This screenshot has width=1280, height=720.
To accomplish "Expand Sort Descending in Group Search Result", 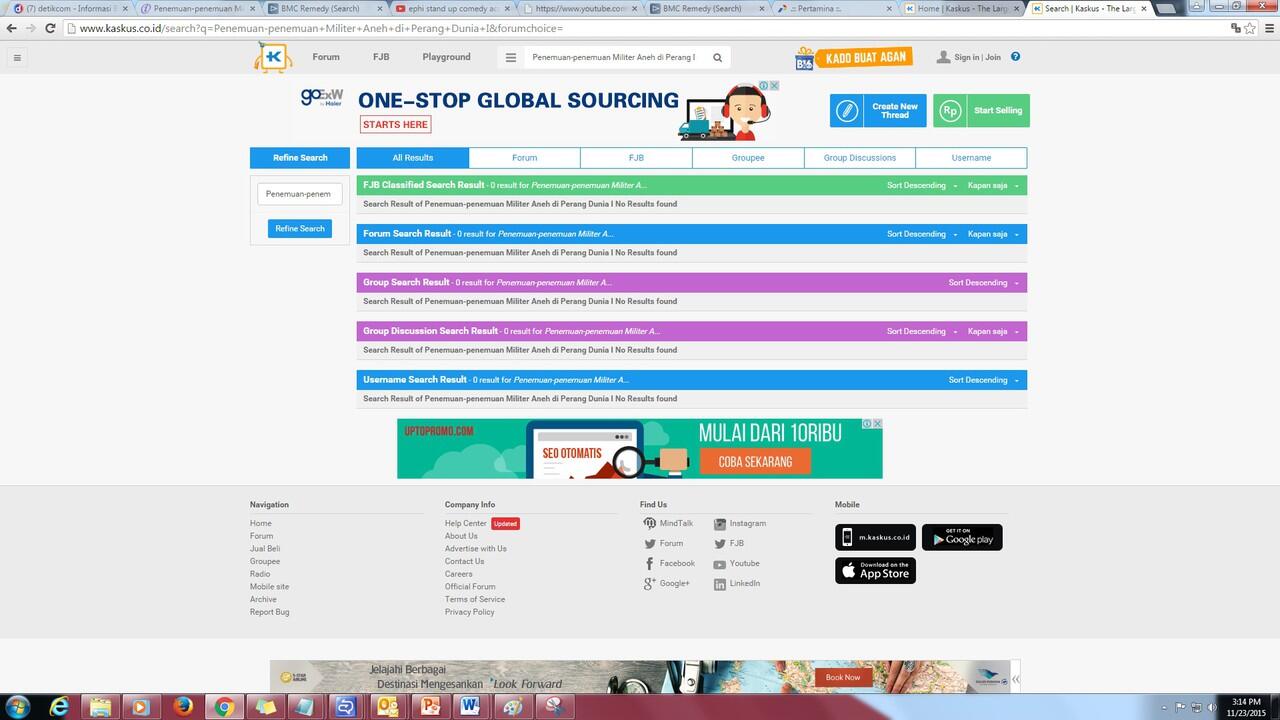I will click(984, 283).
